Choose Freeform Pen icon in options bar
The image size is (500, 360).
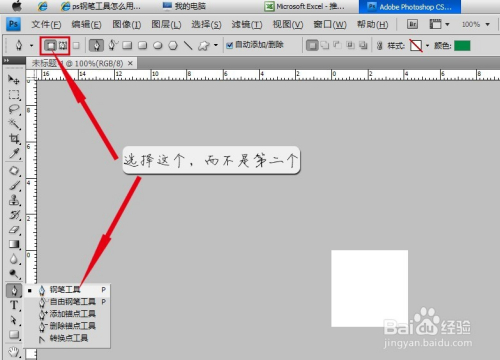[112, 45]
